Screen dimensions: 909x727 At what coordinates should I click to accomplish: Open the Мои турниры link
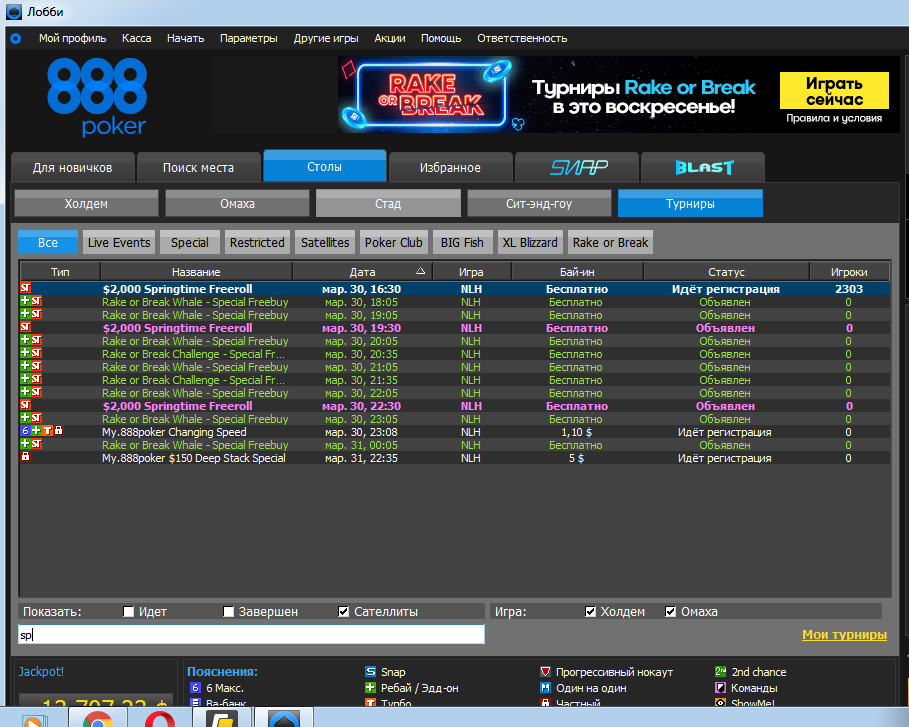845,635
